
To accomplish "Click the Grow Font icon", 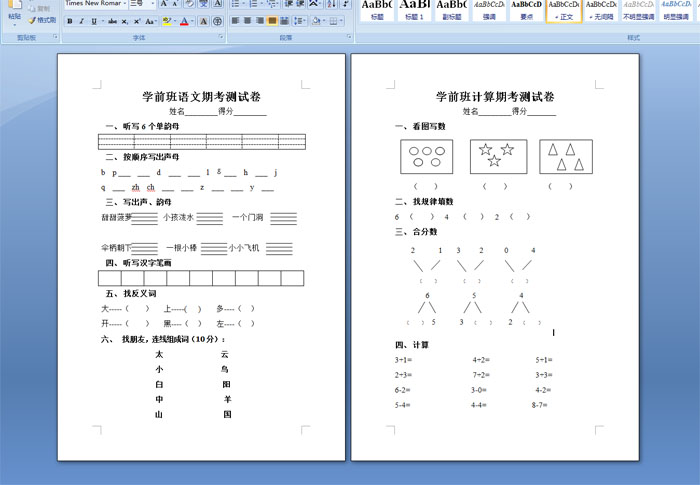I will 163,4.
